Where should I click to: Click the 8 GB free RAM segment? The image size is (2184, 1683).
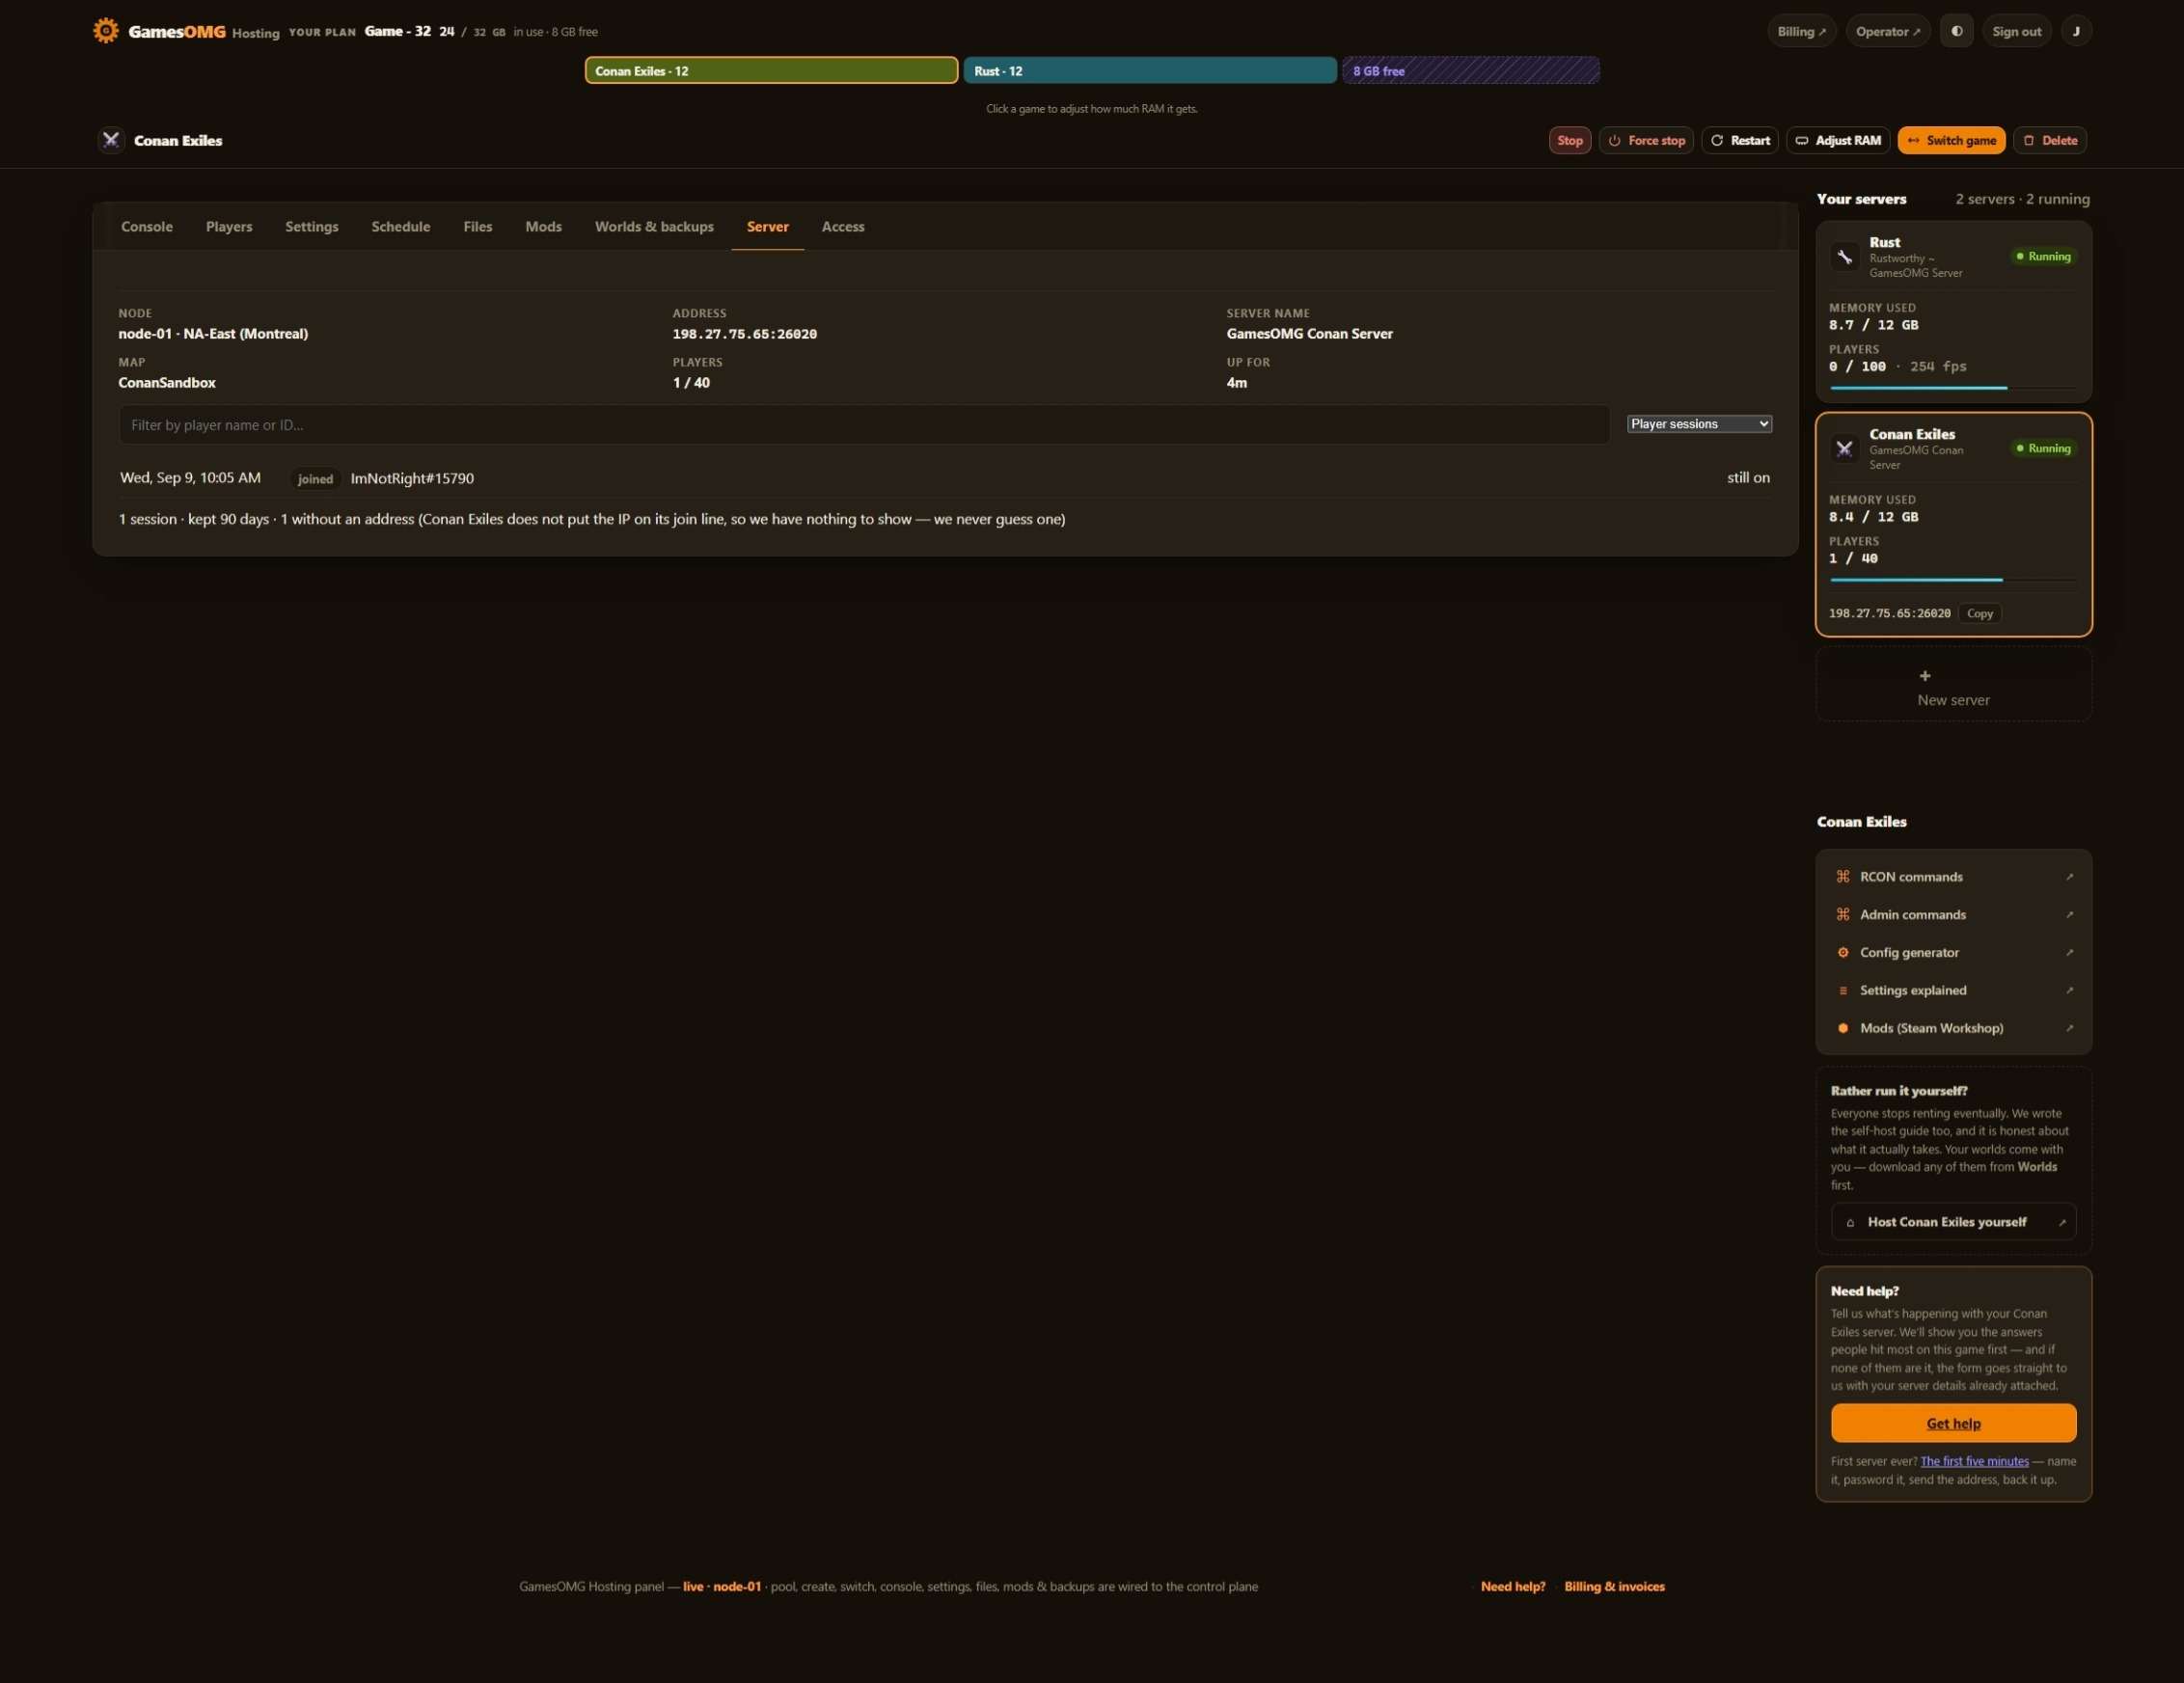1471,70
